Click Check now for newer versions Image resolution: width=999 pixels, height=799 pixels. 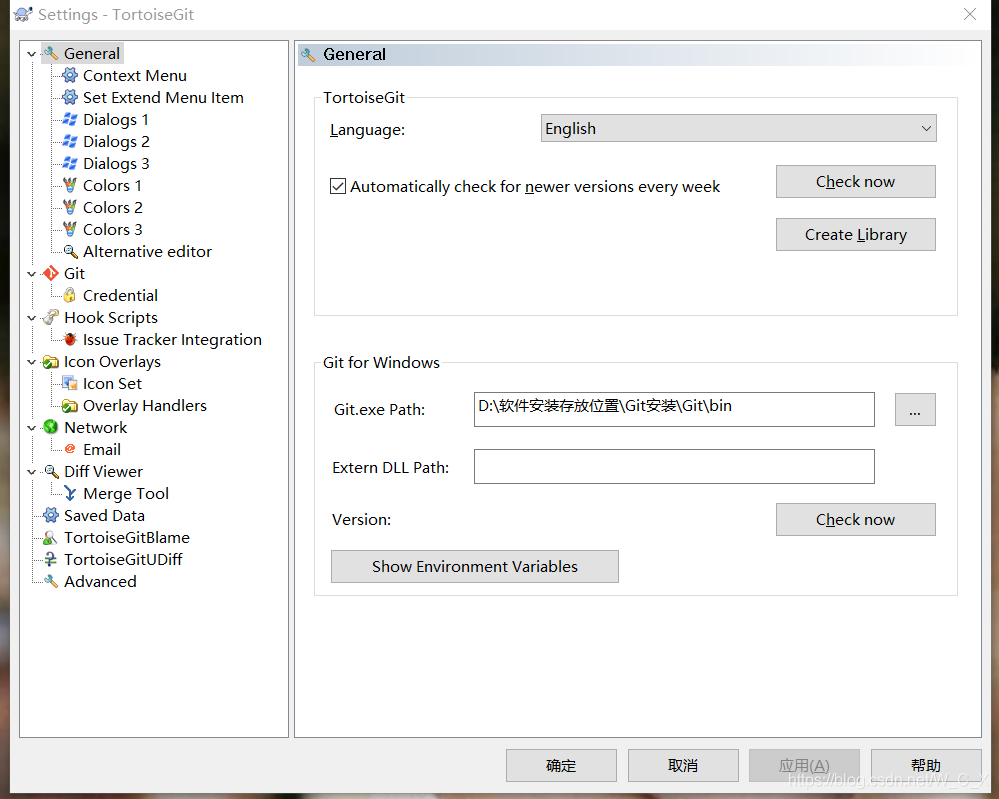[x=856, y=182]
